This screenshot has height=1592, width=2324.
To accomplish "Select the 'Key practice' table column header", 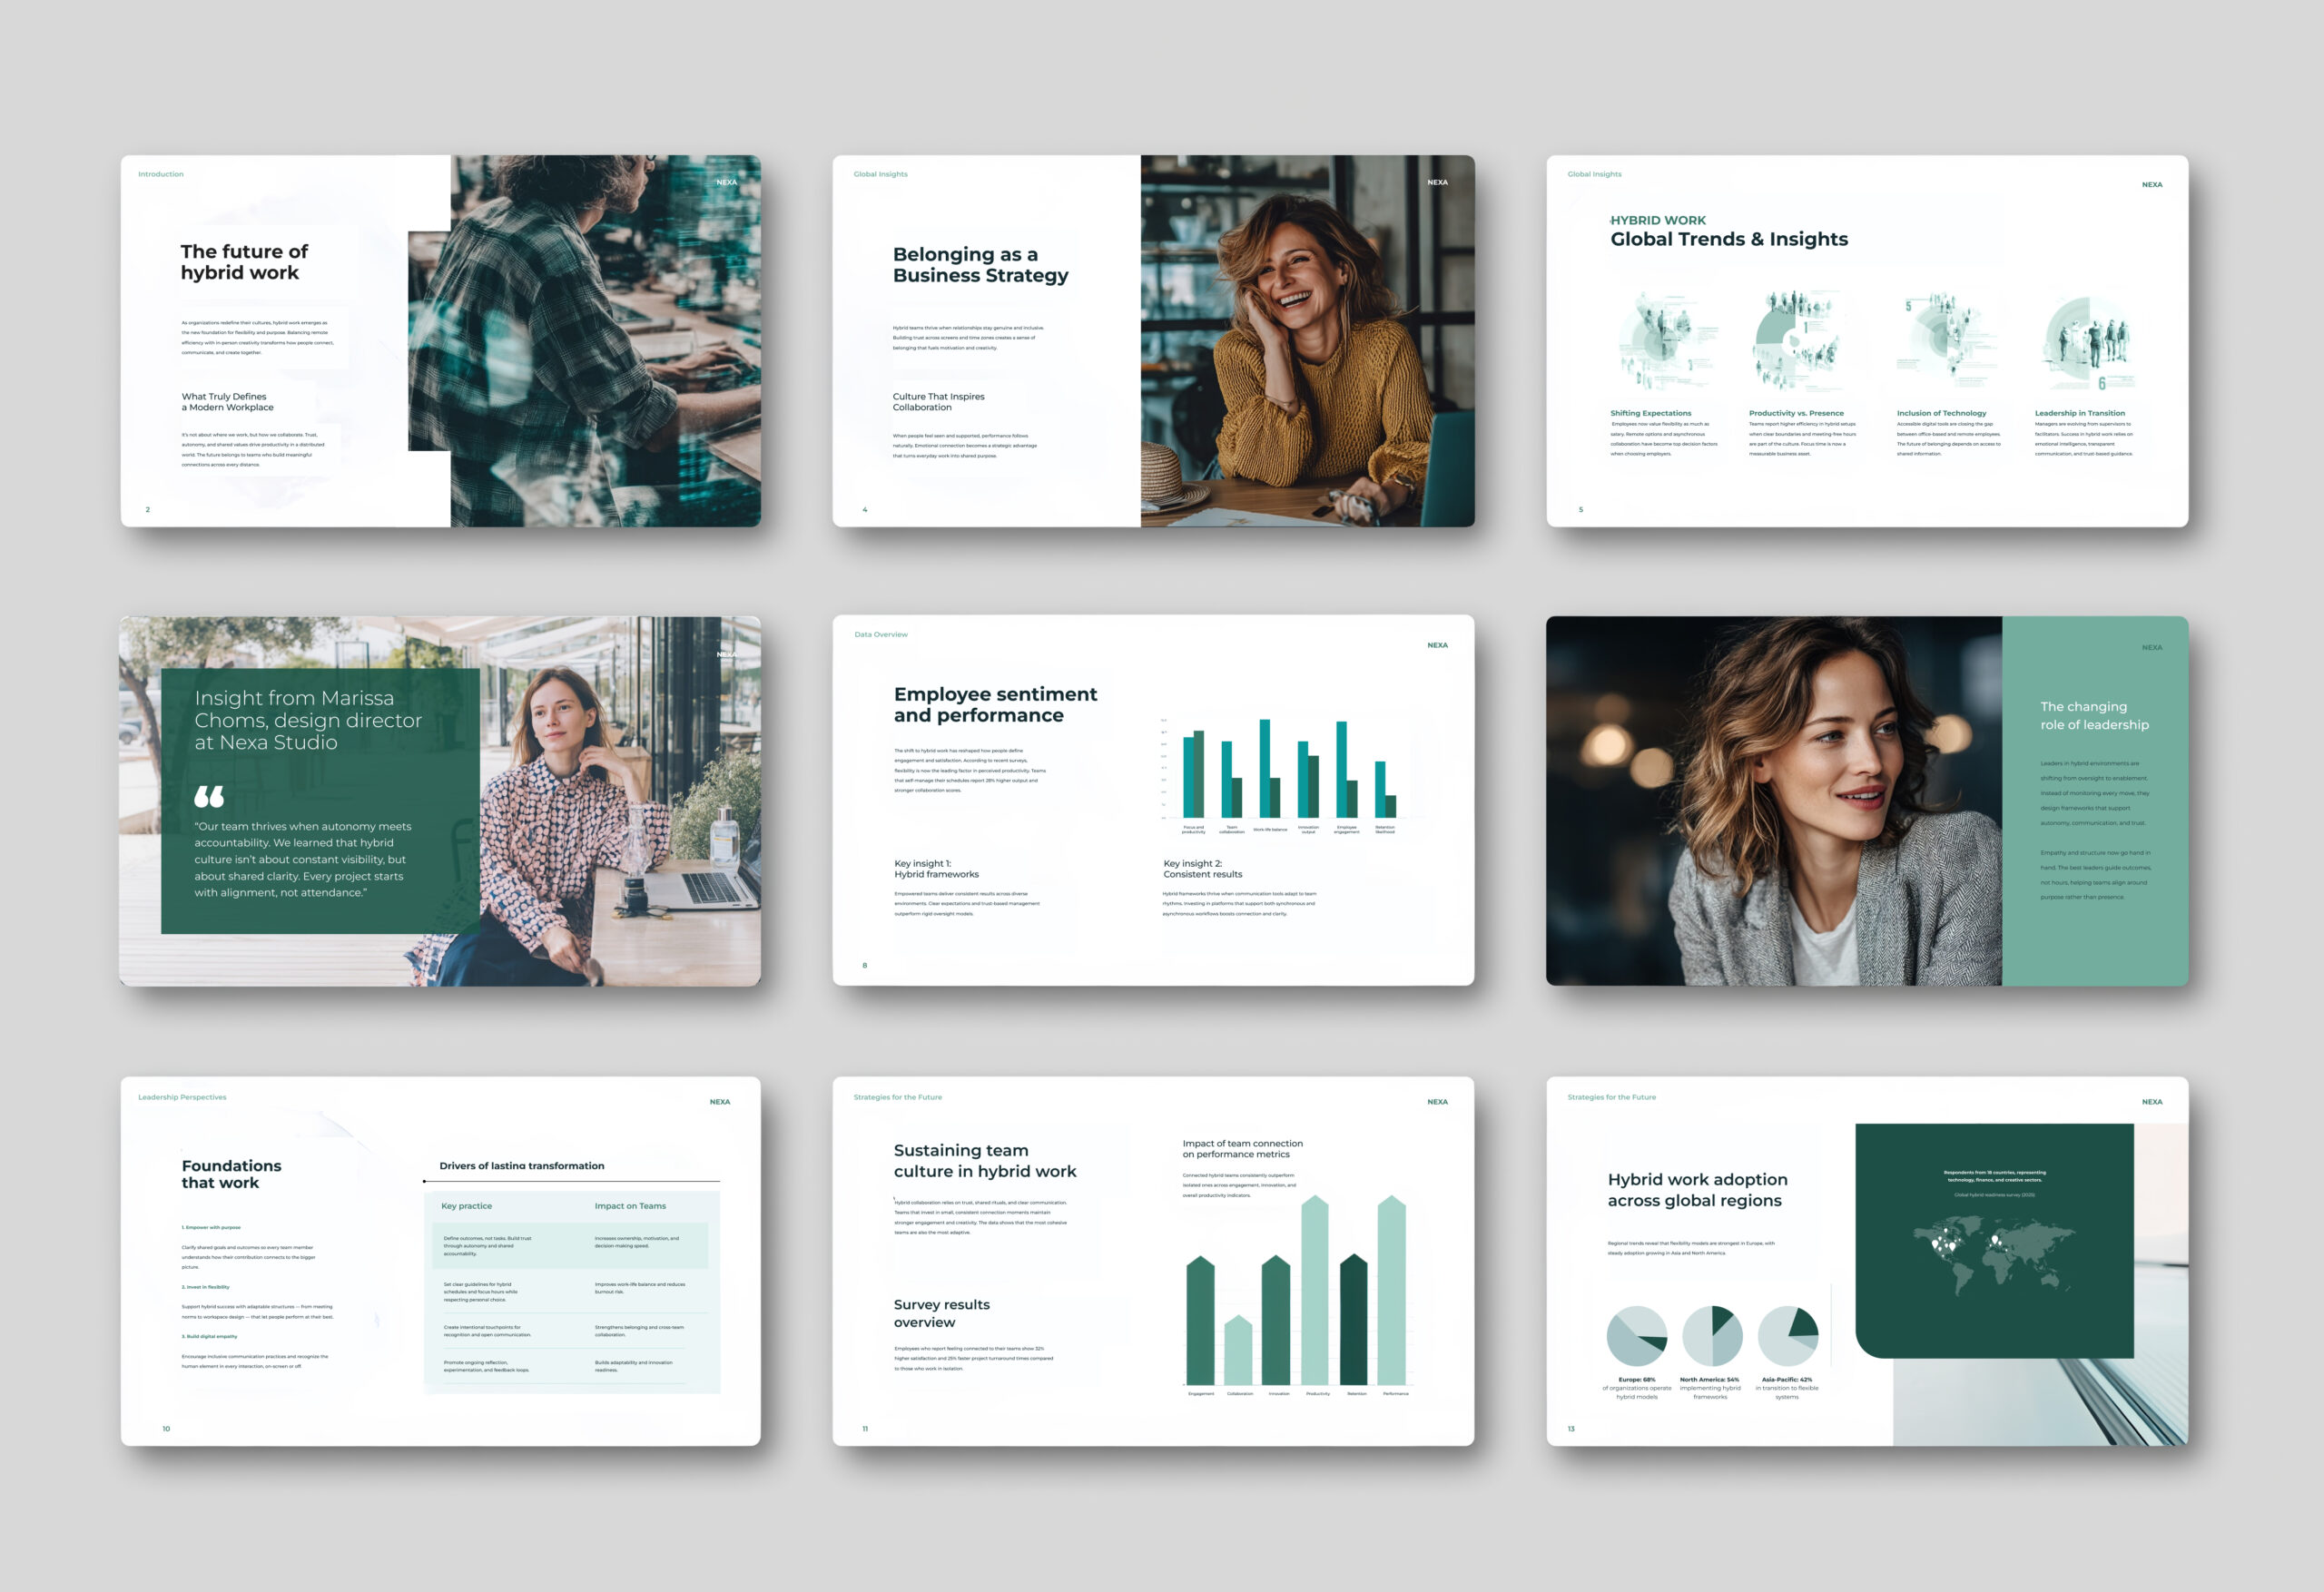I will point(466,1206).
